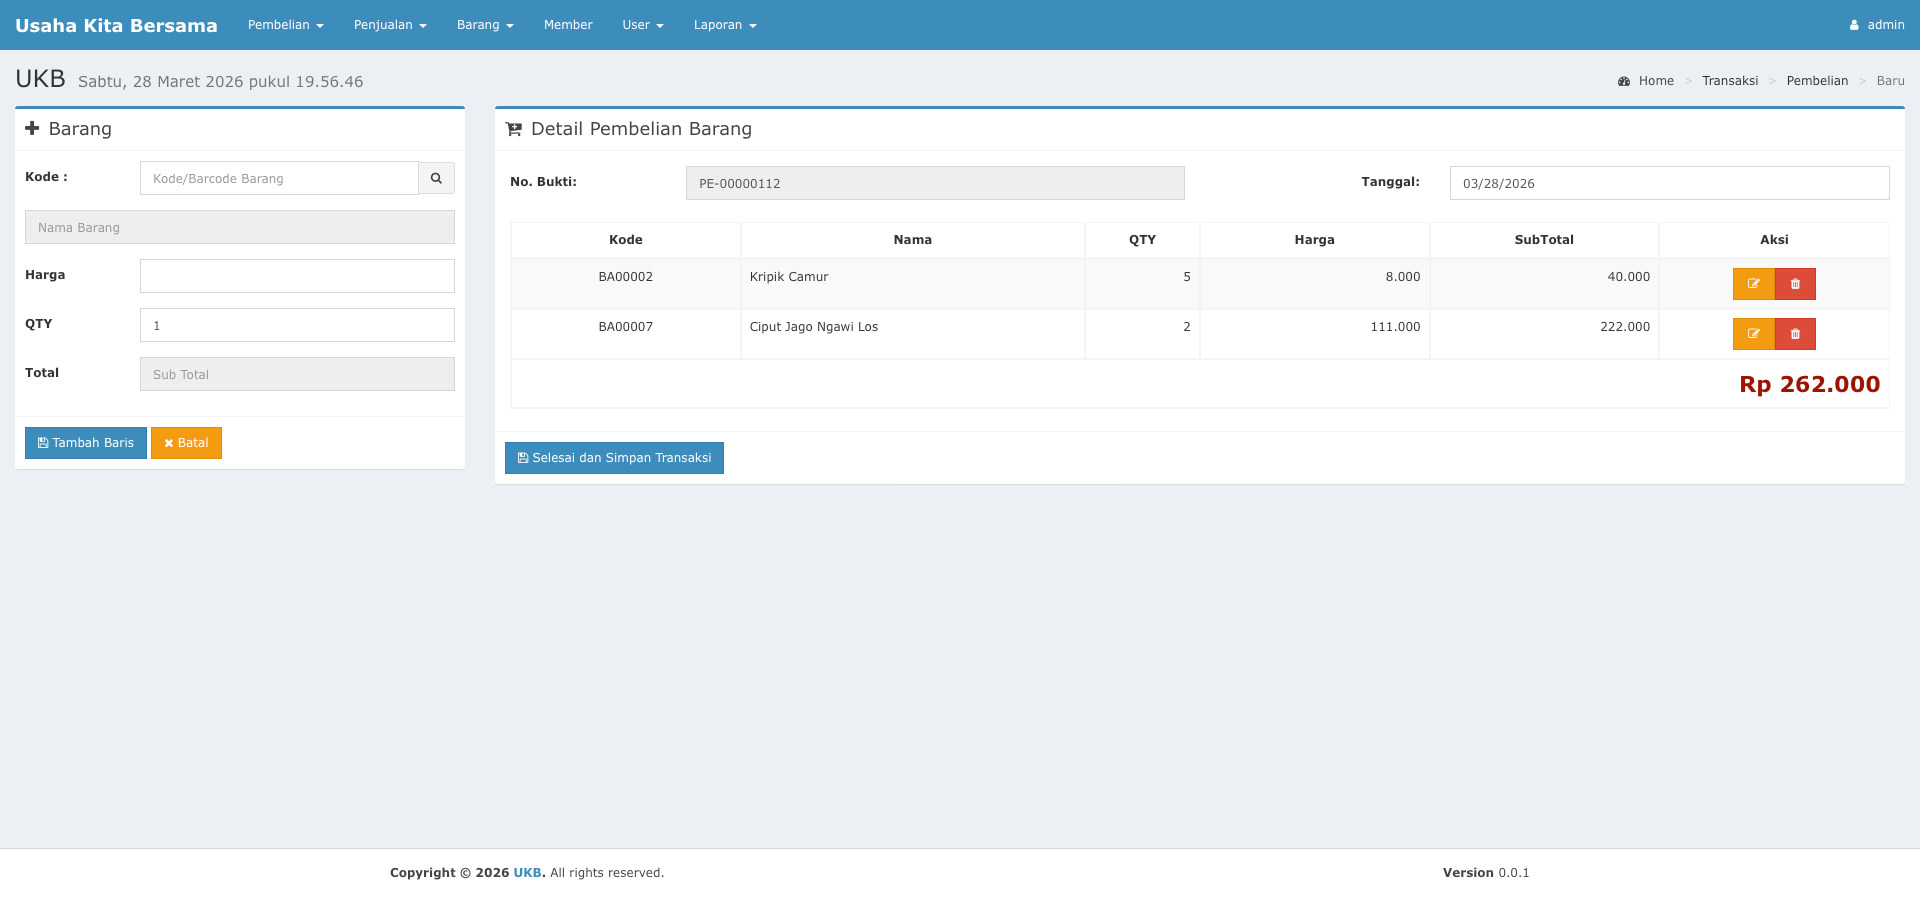Delete the Kripik Camur row
Viewport: 1920px width, 897px height.
coord(1795,284)
